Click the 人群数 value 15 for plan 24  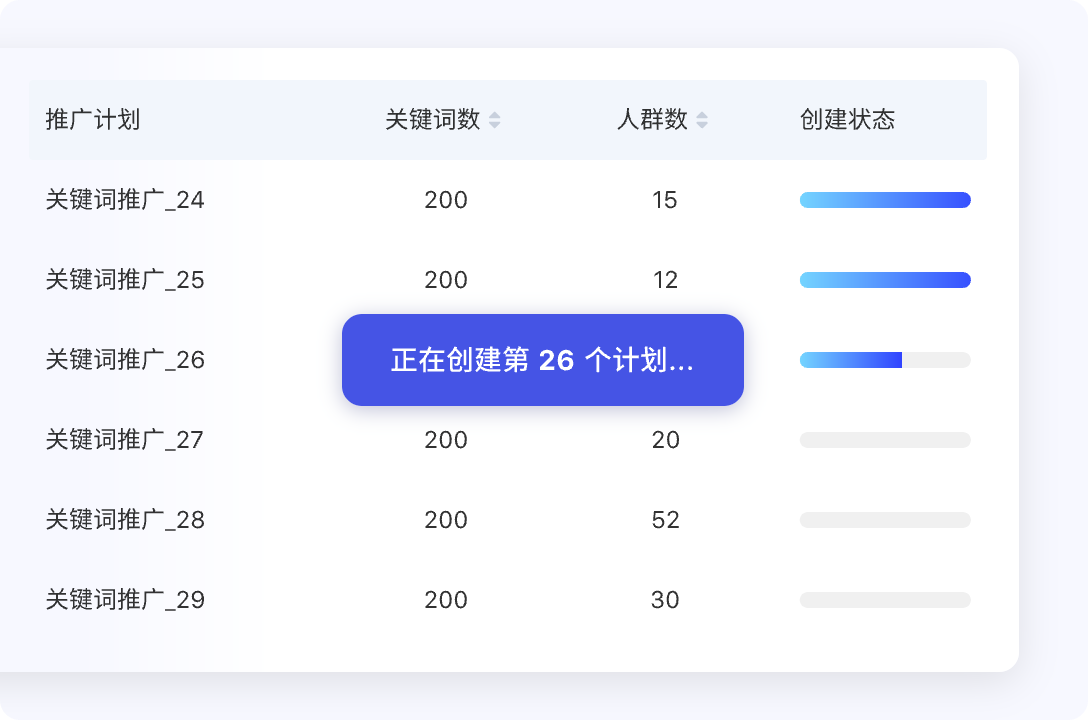pos(666,200)
